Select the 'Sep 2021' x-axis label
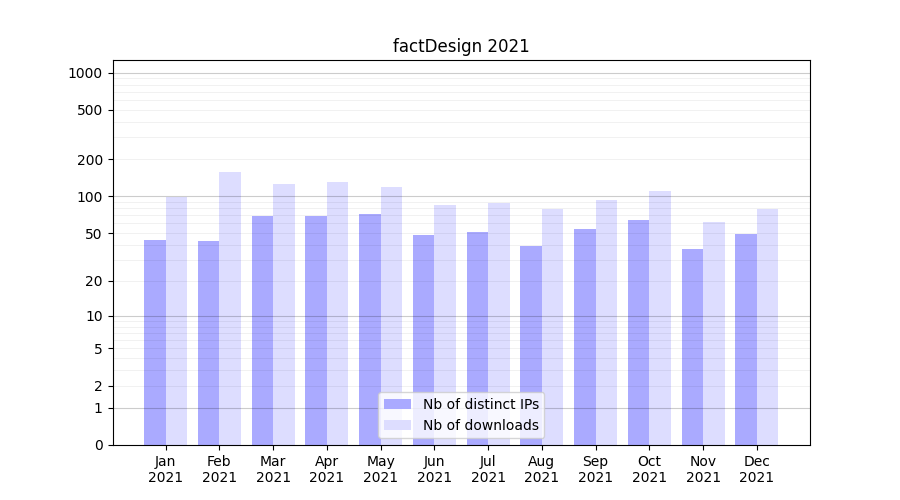The height and width of the screenshot is (500, 900). [x=595, y=469]
